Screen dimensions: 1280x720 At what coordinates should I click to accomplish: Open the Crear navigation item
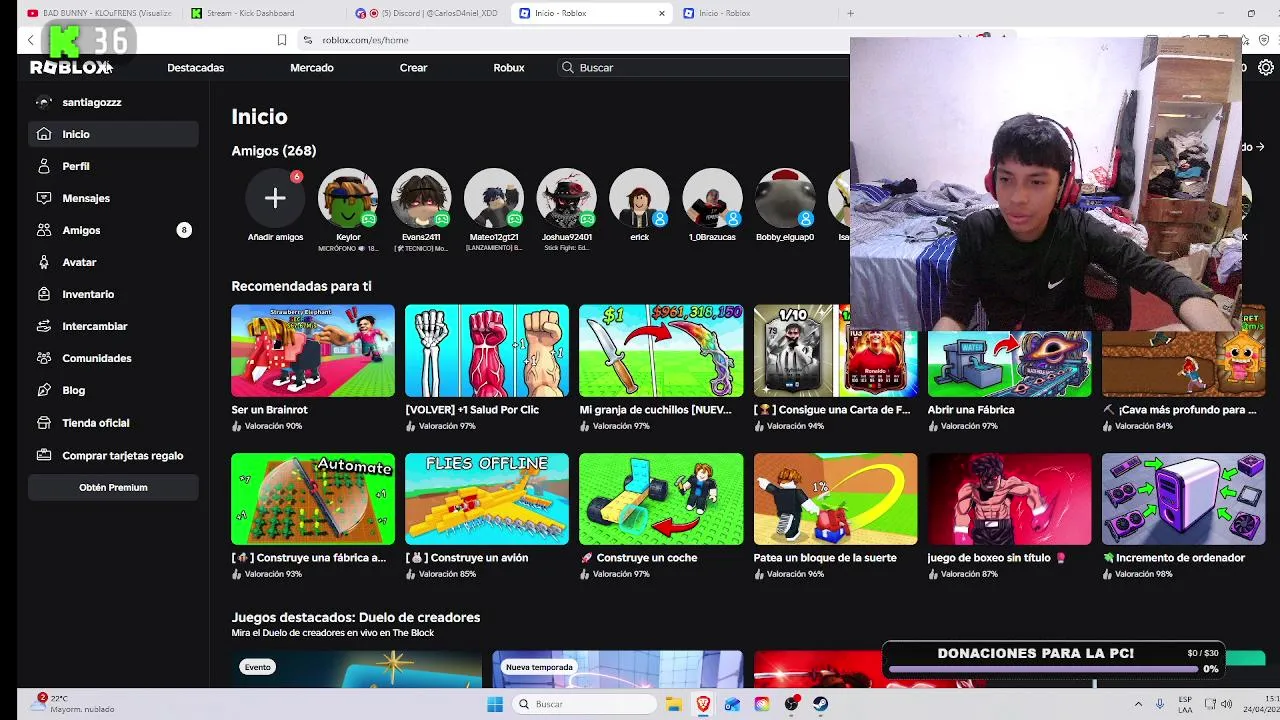[x=413, y=67]
